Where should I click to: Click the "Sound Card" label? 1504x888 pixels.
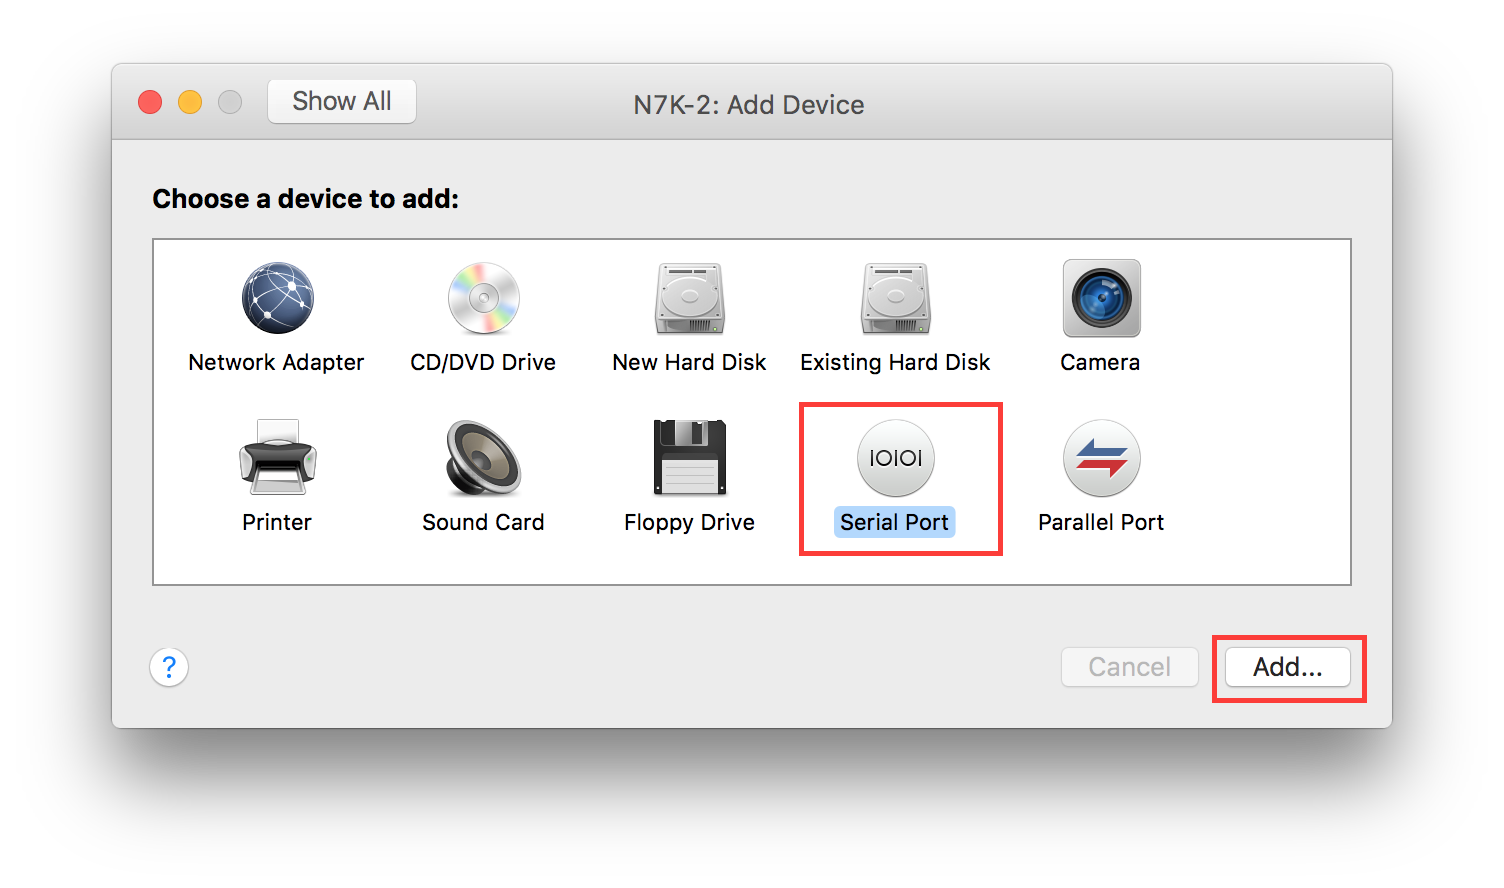coord(483,522)
